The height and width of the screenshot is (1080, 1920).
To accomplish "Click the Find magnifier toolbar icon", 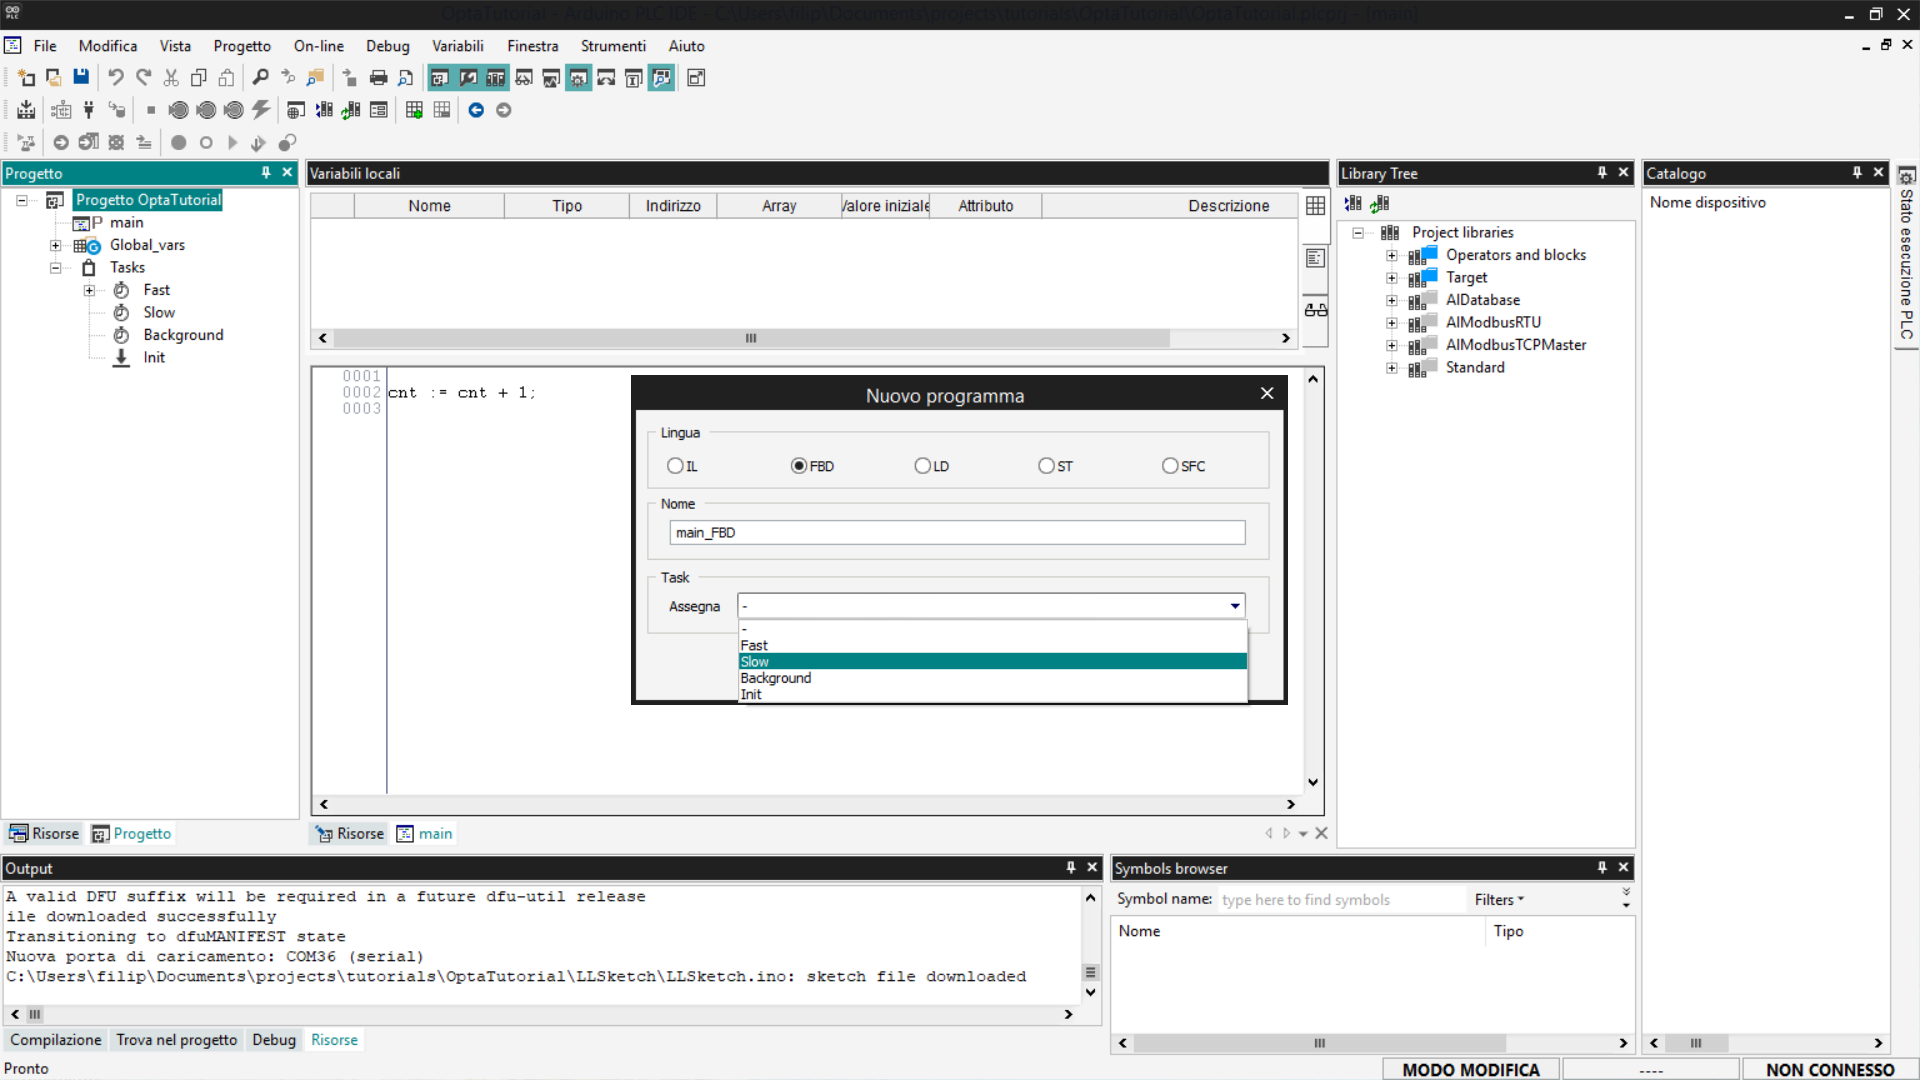I will (260, 78).
